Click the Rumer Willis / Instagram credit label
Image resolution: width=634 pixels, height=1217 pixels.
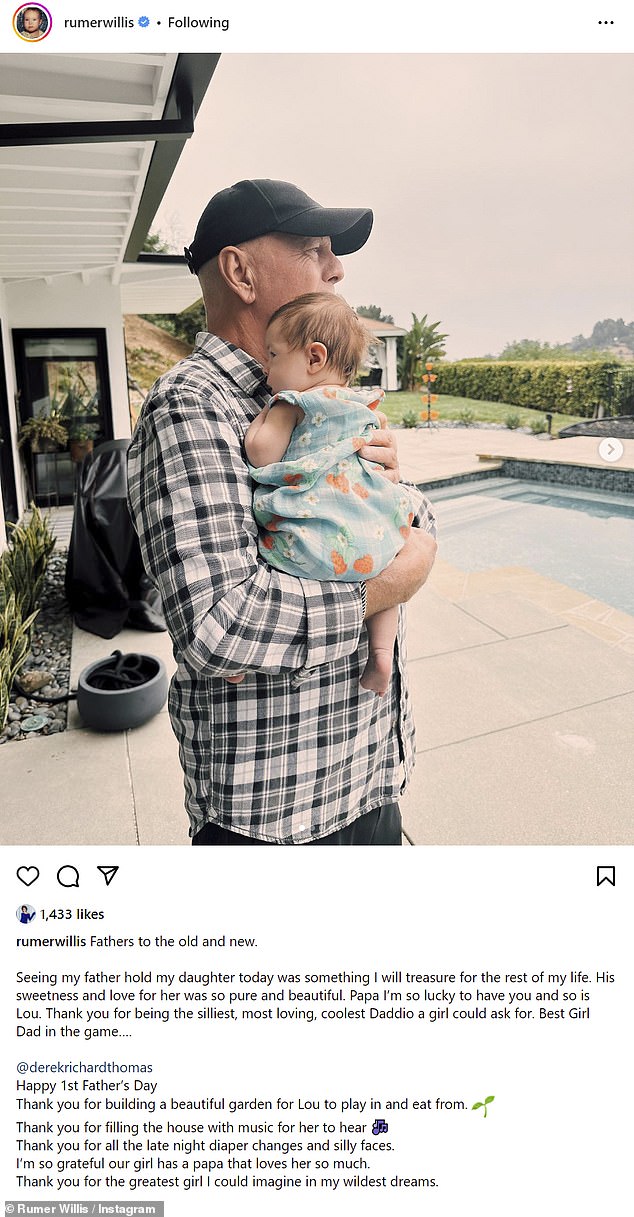coord(81,1208)
